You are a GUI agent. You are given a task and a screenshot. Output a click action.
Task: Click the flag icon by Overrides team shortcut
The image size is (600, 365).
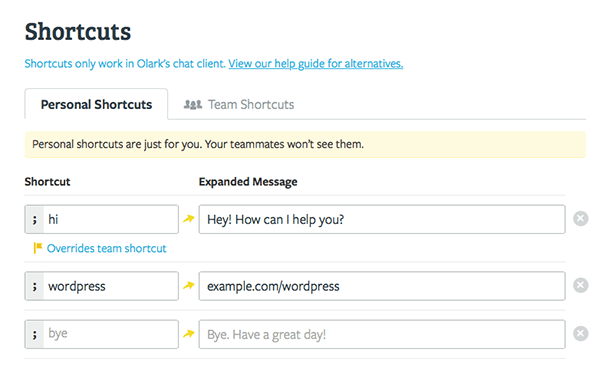click(38, 248)
